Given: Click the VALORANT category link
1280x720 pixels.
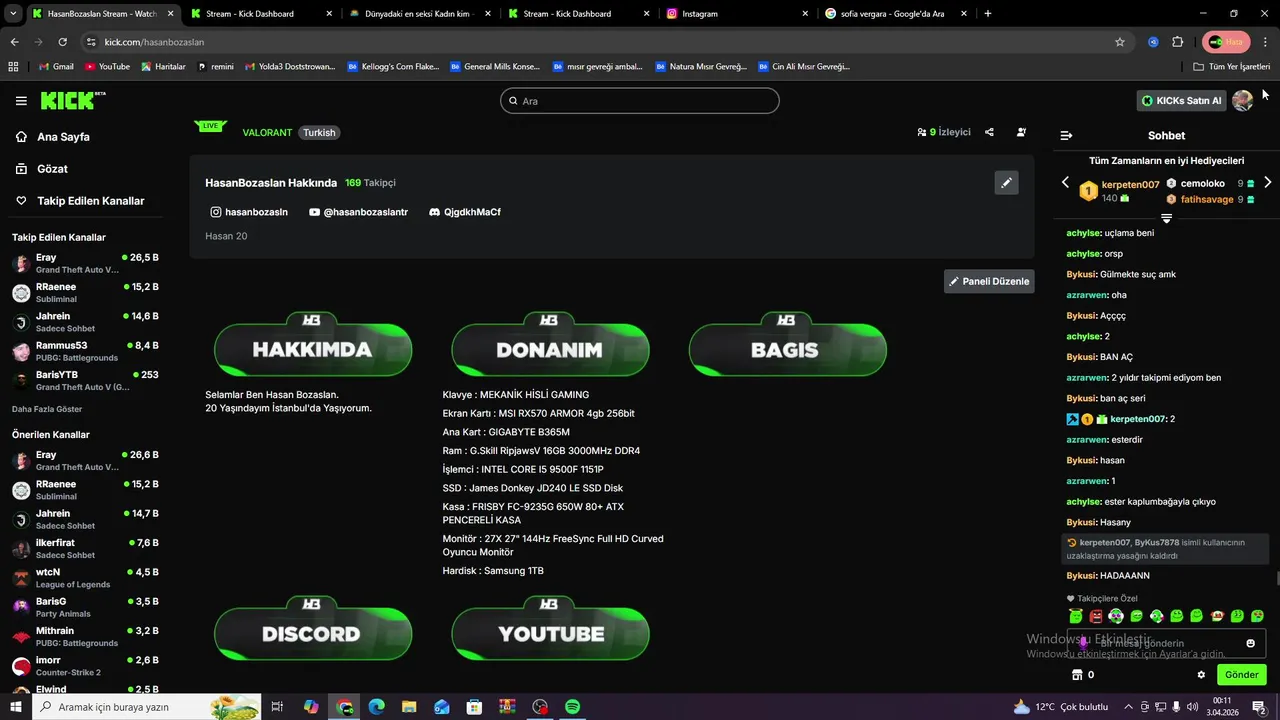Looking at the screenshot, I should coord(267,132).
